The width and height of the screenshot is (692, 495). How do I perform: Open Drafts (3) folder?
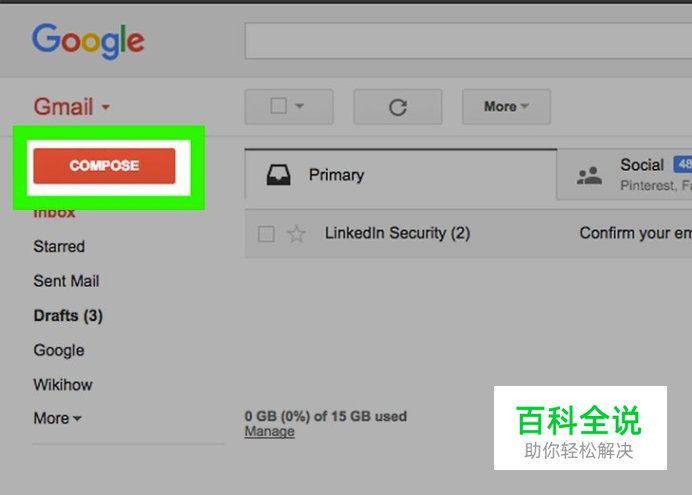point(68,316)
